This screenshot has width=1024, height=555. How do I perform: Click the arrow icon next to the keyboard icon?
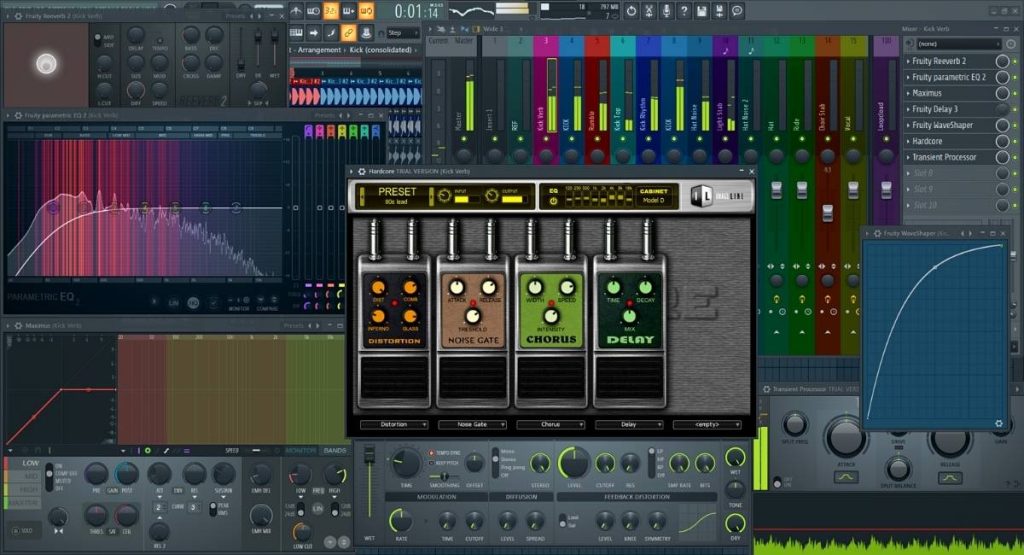pyautogui.click(x=314, y=33)
